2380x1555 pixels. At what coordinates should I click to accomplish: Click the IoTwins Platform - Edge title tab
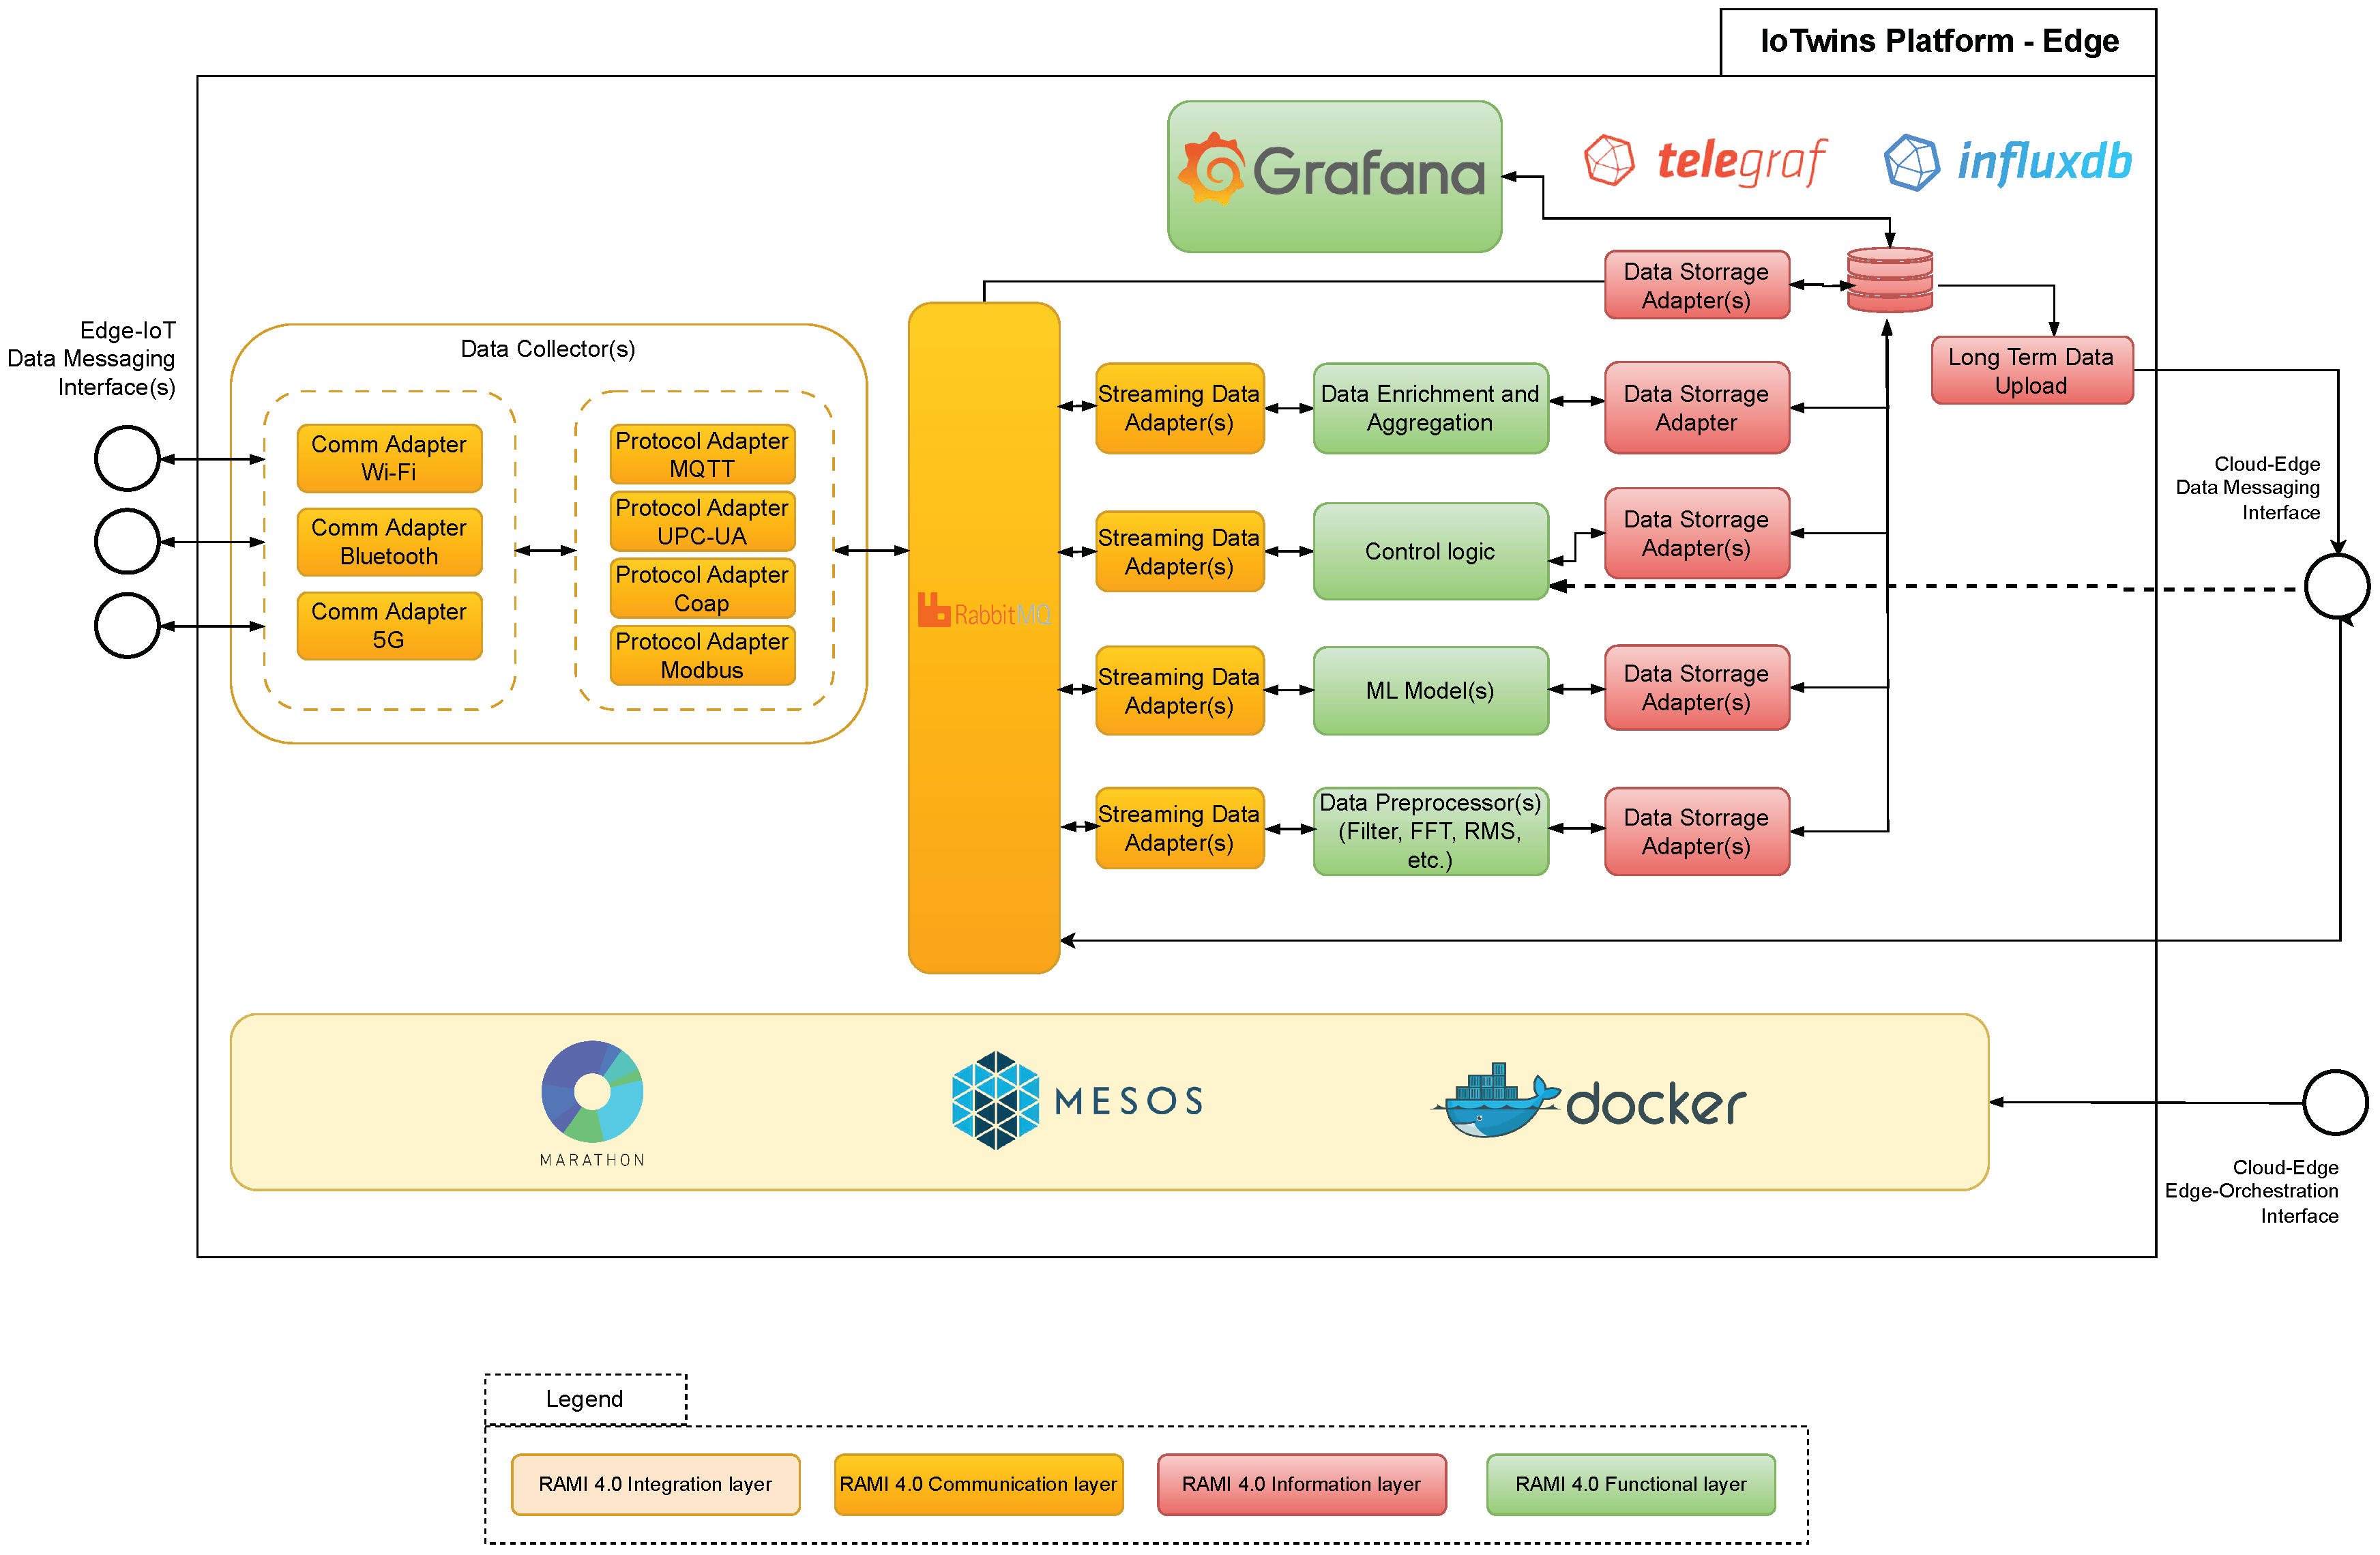click(1937, 41)
